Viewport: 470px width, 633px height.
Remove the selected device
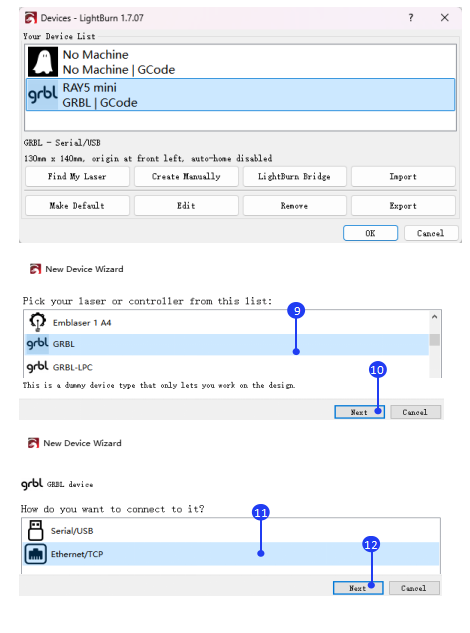[294, 205]
